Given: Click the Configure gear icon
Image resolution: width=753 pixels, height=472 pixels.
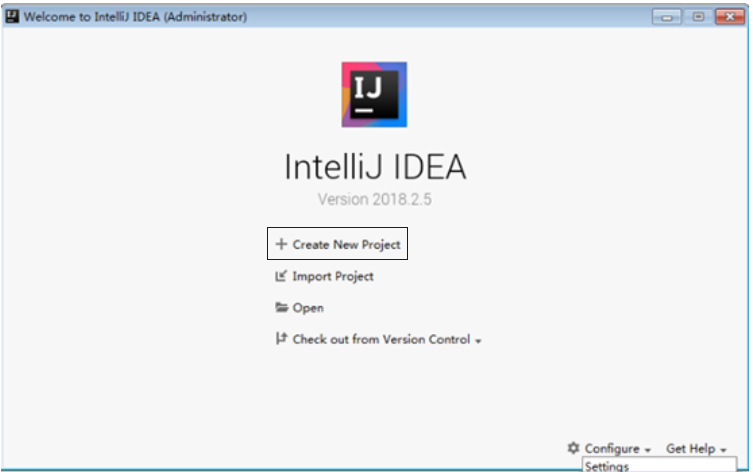Looking at the screenshot, I should click(x=573, y=448).
